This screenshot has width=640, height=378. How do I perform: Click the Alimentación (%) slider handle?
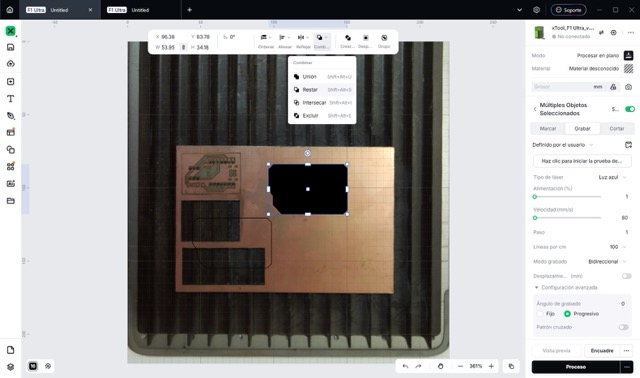click(x=535, y=197)
